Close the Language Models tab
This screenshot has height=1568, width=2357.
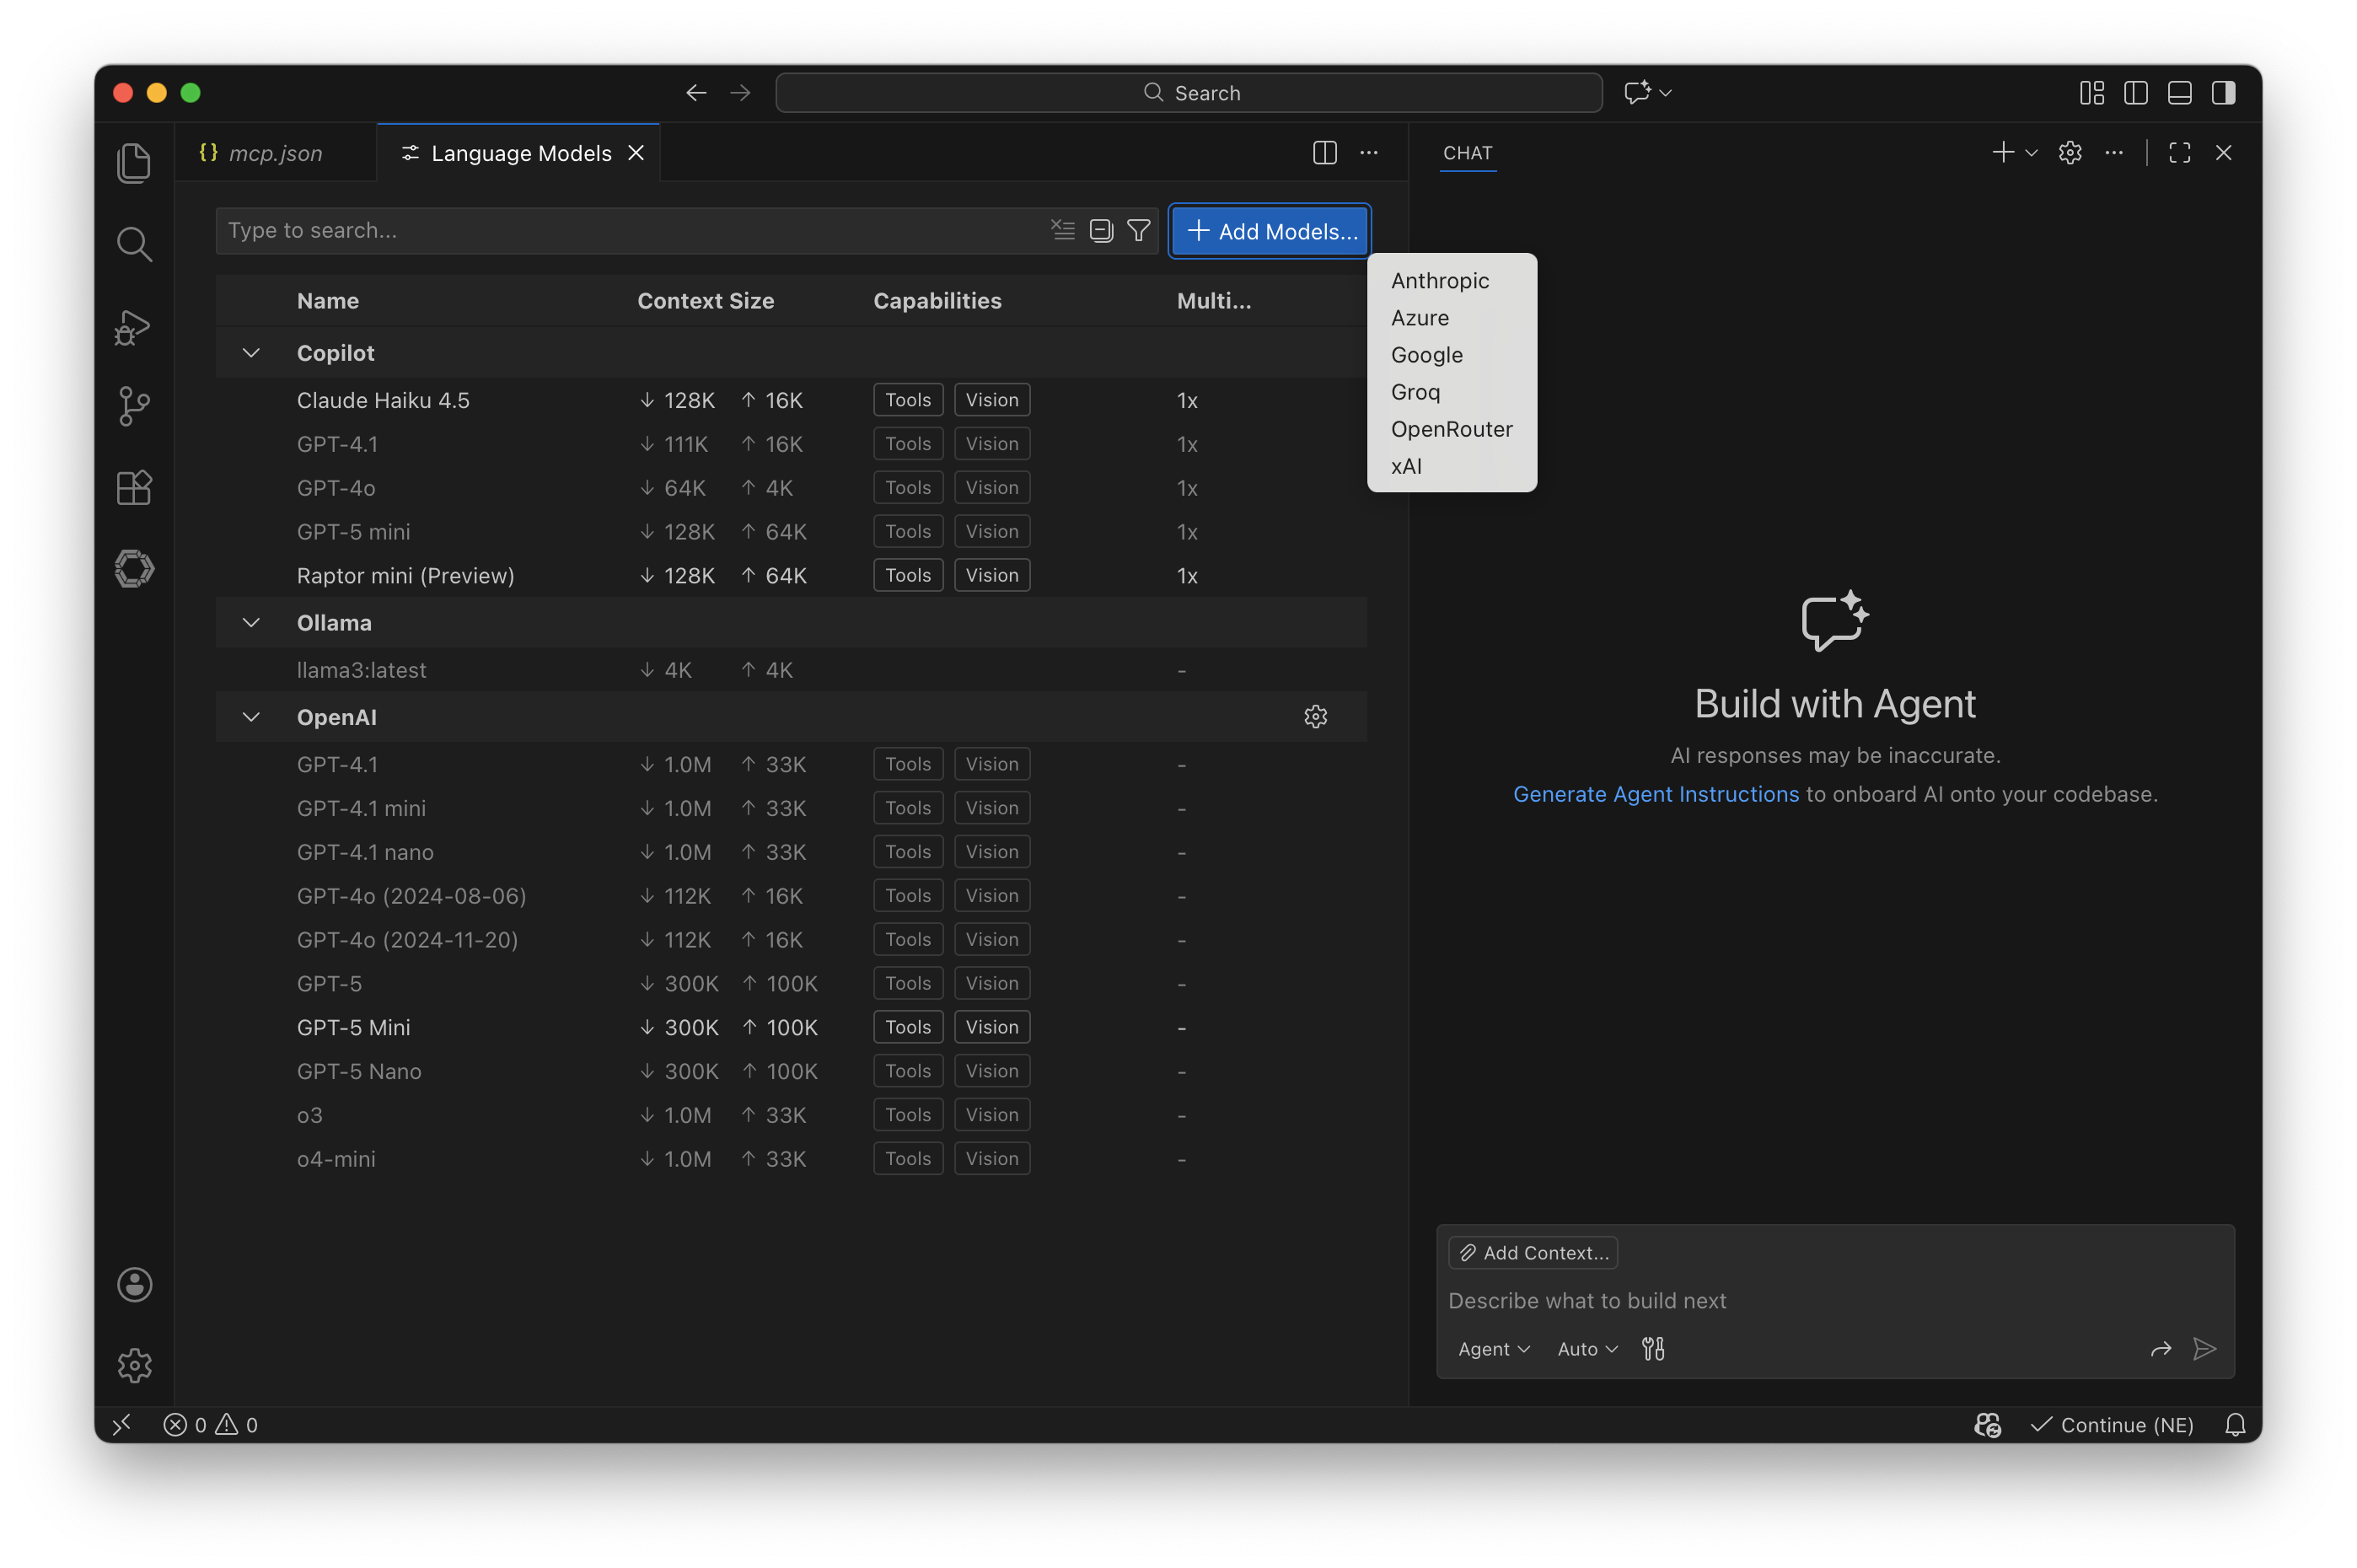tap(636, 153)
